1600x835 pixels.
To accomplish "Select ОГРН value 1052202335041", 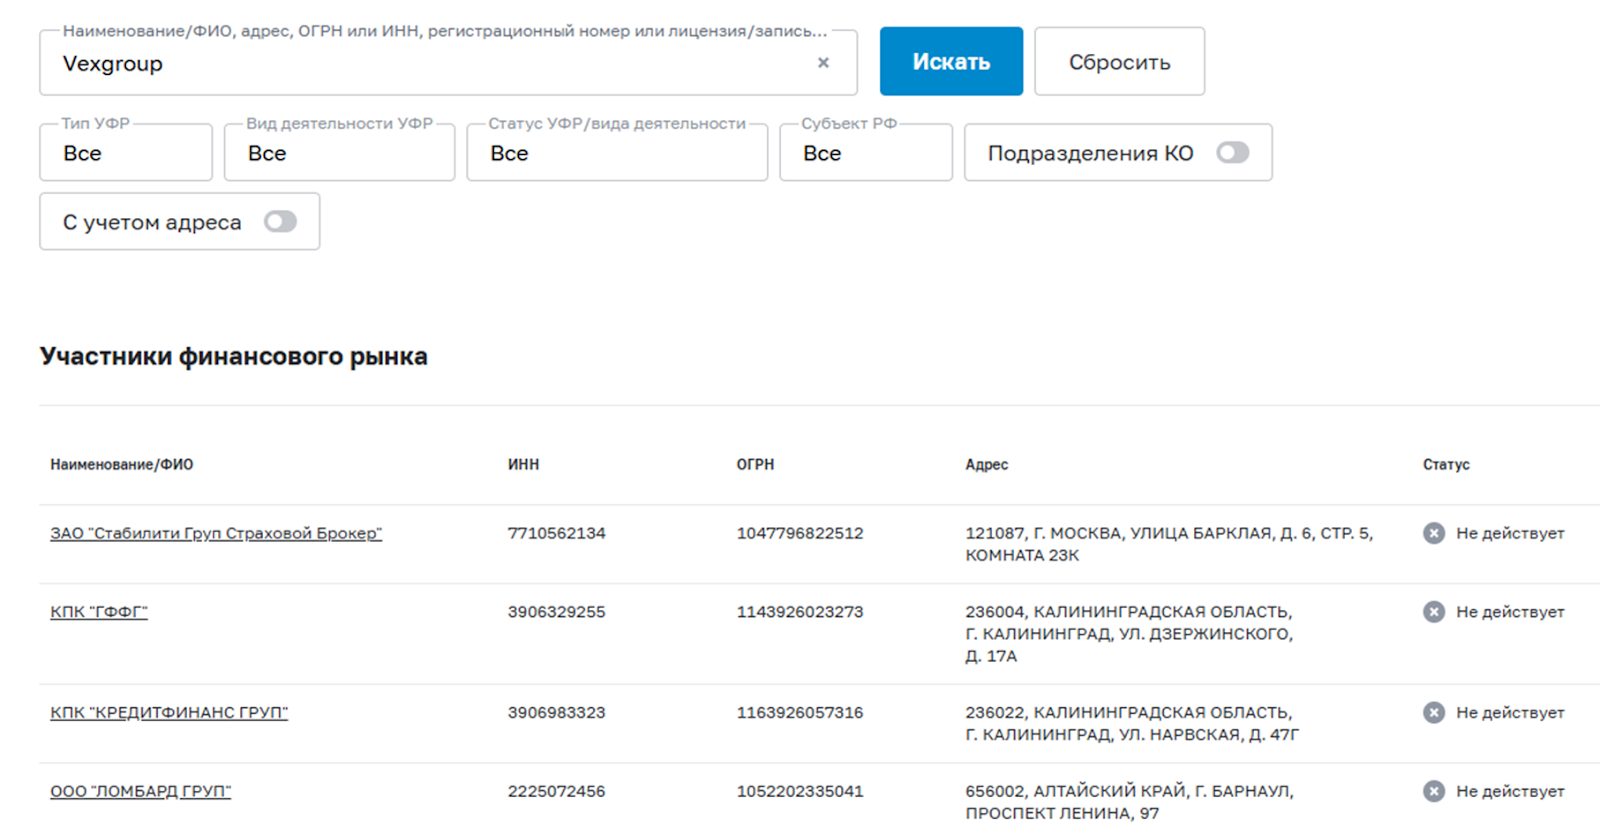I will (800, 791).
